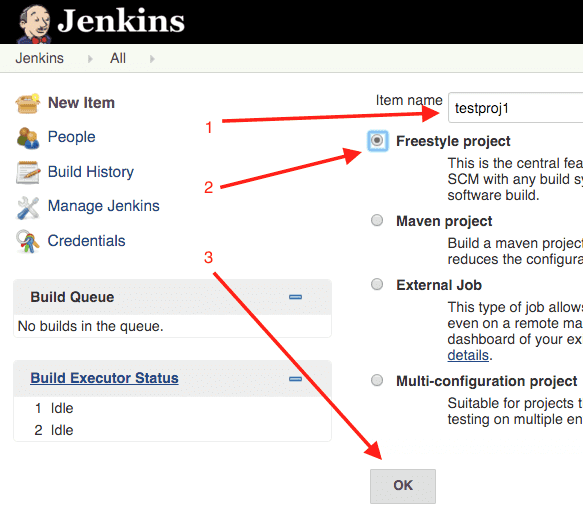
Task: Open the Manage Jenkins link
Action: [x=104, y=206]
